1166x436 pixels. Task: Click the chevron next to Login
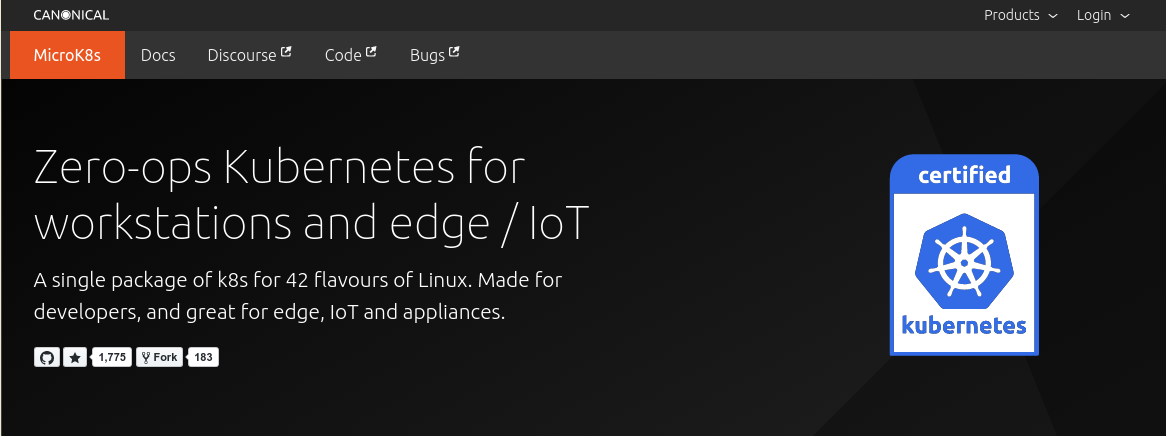coord(1125,16)
